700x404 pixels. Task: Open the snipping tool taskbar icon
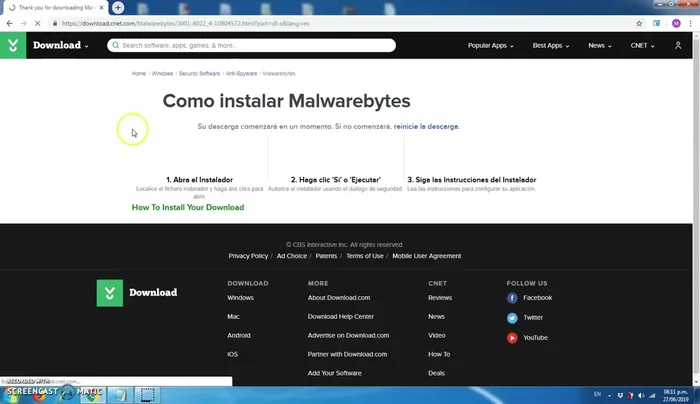pyautogui.click(x=147, y=395)
